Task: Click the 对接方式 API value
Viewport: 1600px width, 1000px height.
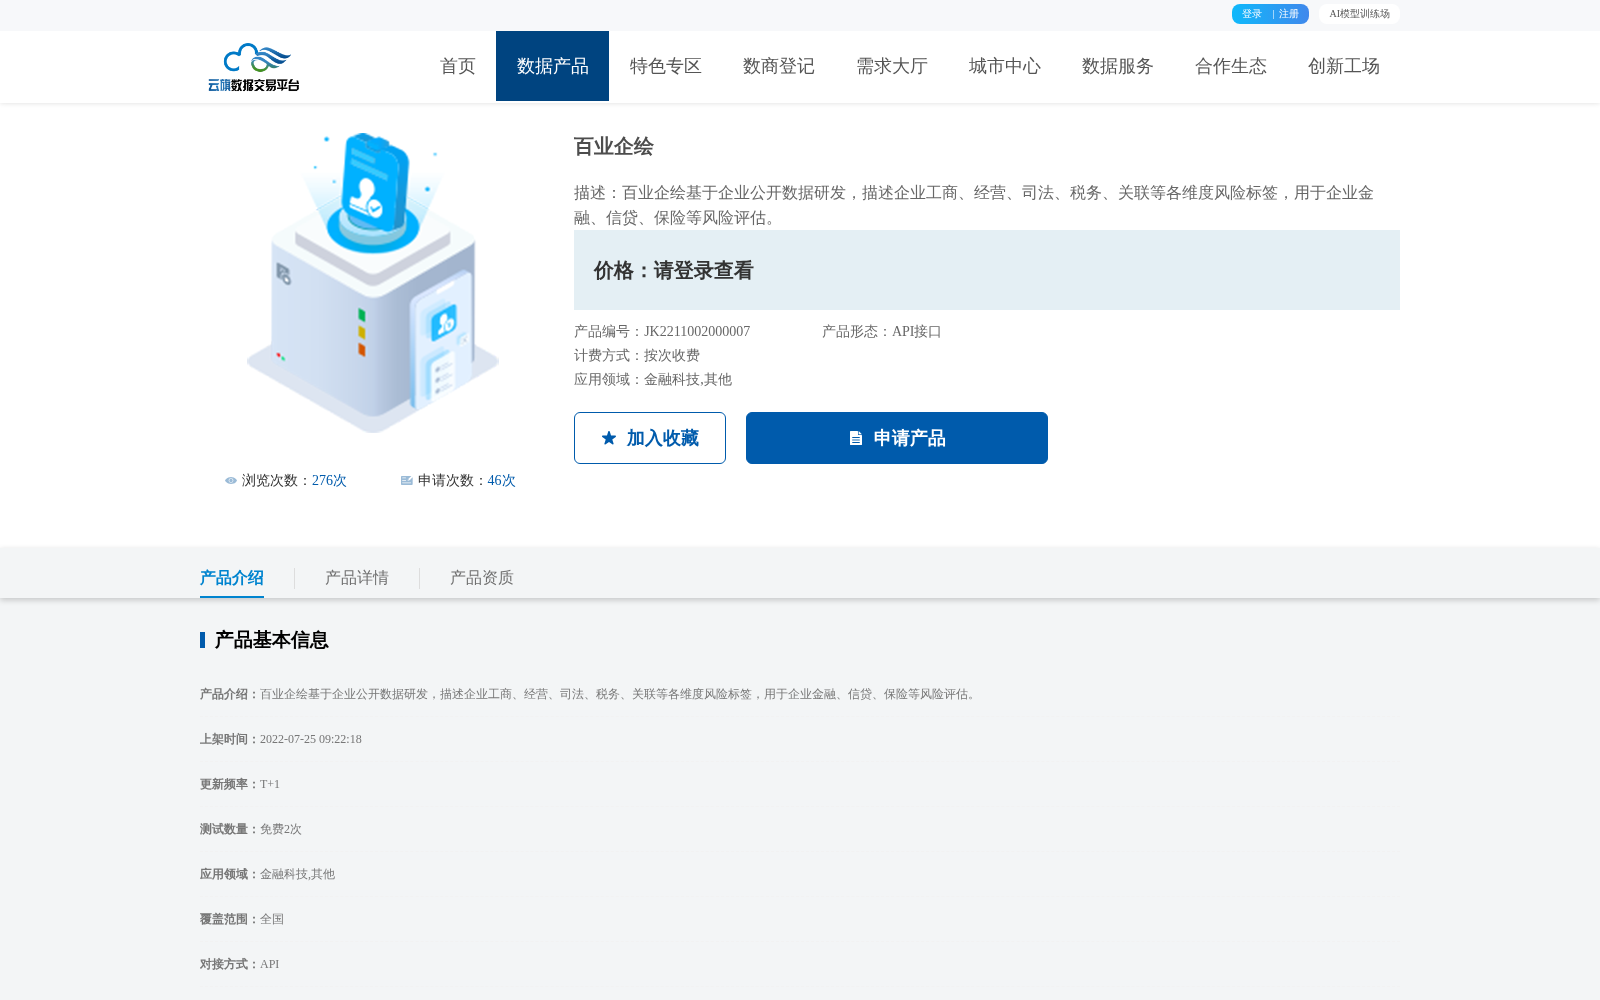Action: click(270, 964)
